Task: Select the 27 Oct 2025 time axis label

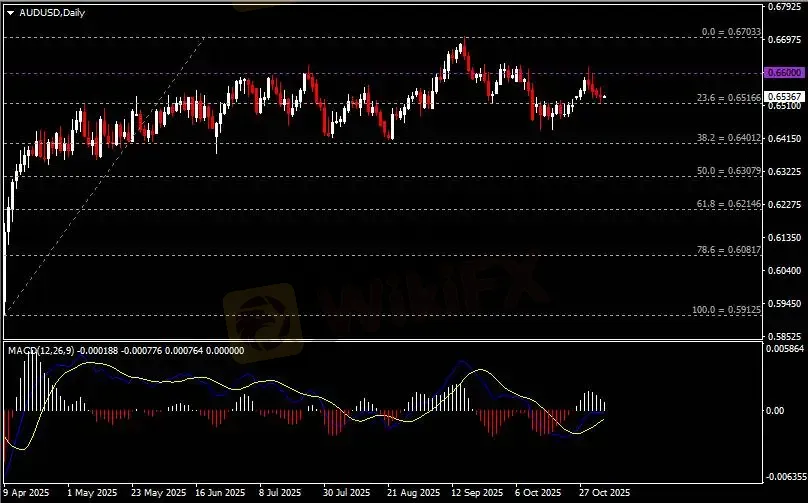Action: [605, 493]
